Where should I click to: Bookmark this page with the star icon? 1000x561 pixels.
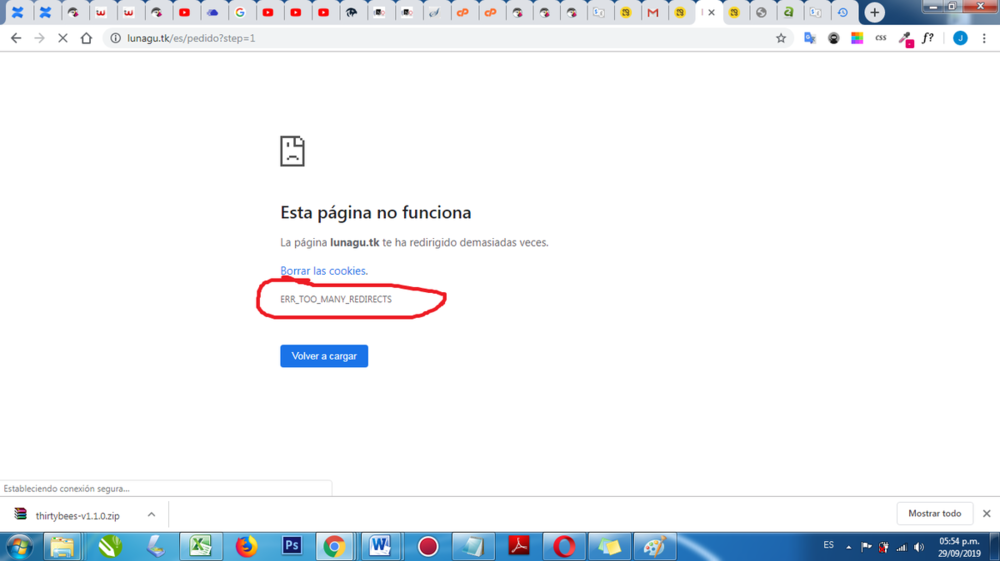(781, 38)
